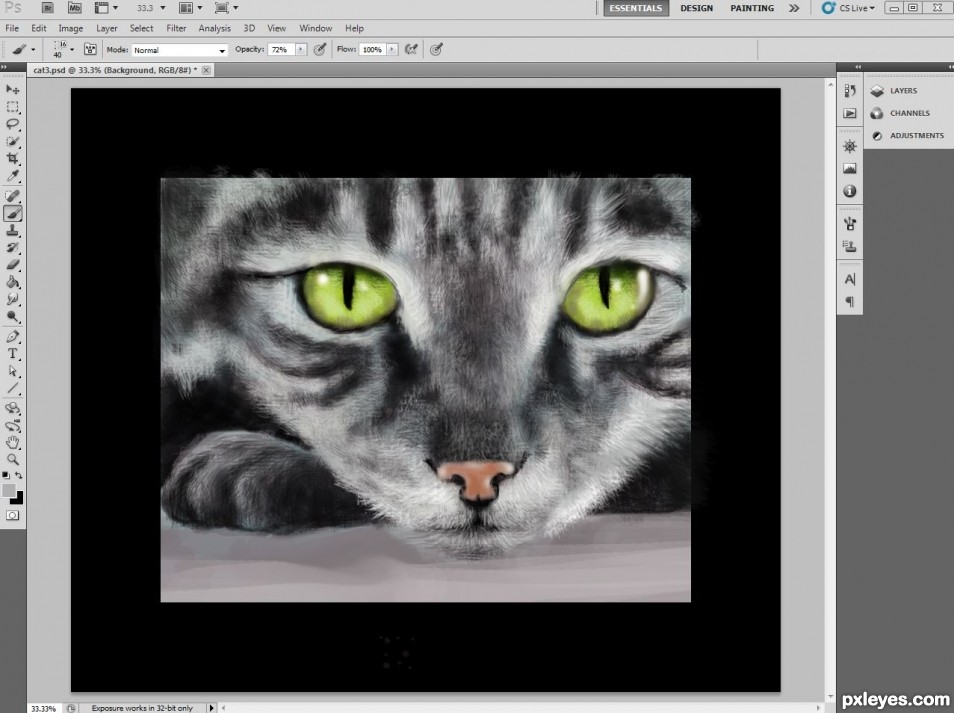Select the Line tool
This screenshot has height=713, width=954.
(x=13, y=388)
